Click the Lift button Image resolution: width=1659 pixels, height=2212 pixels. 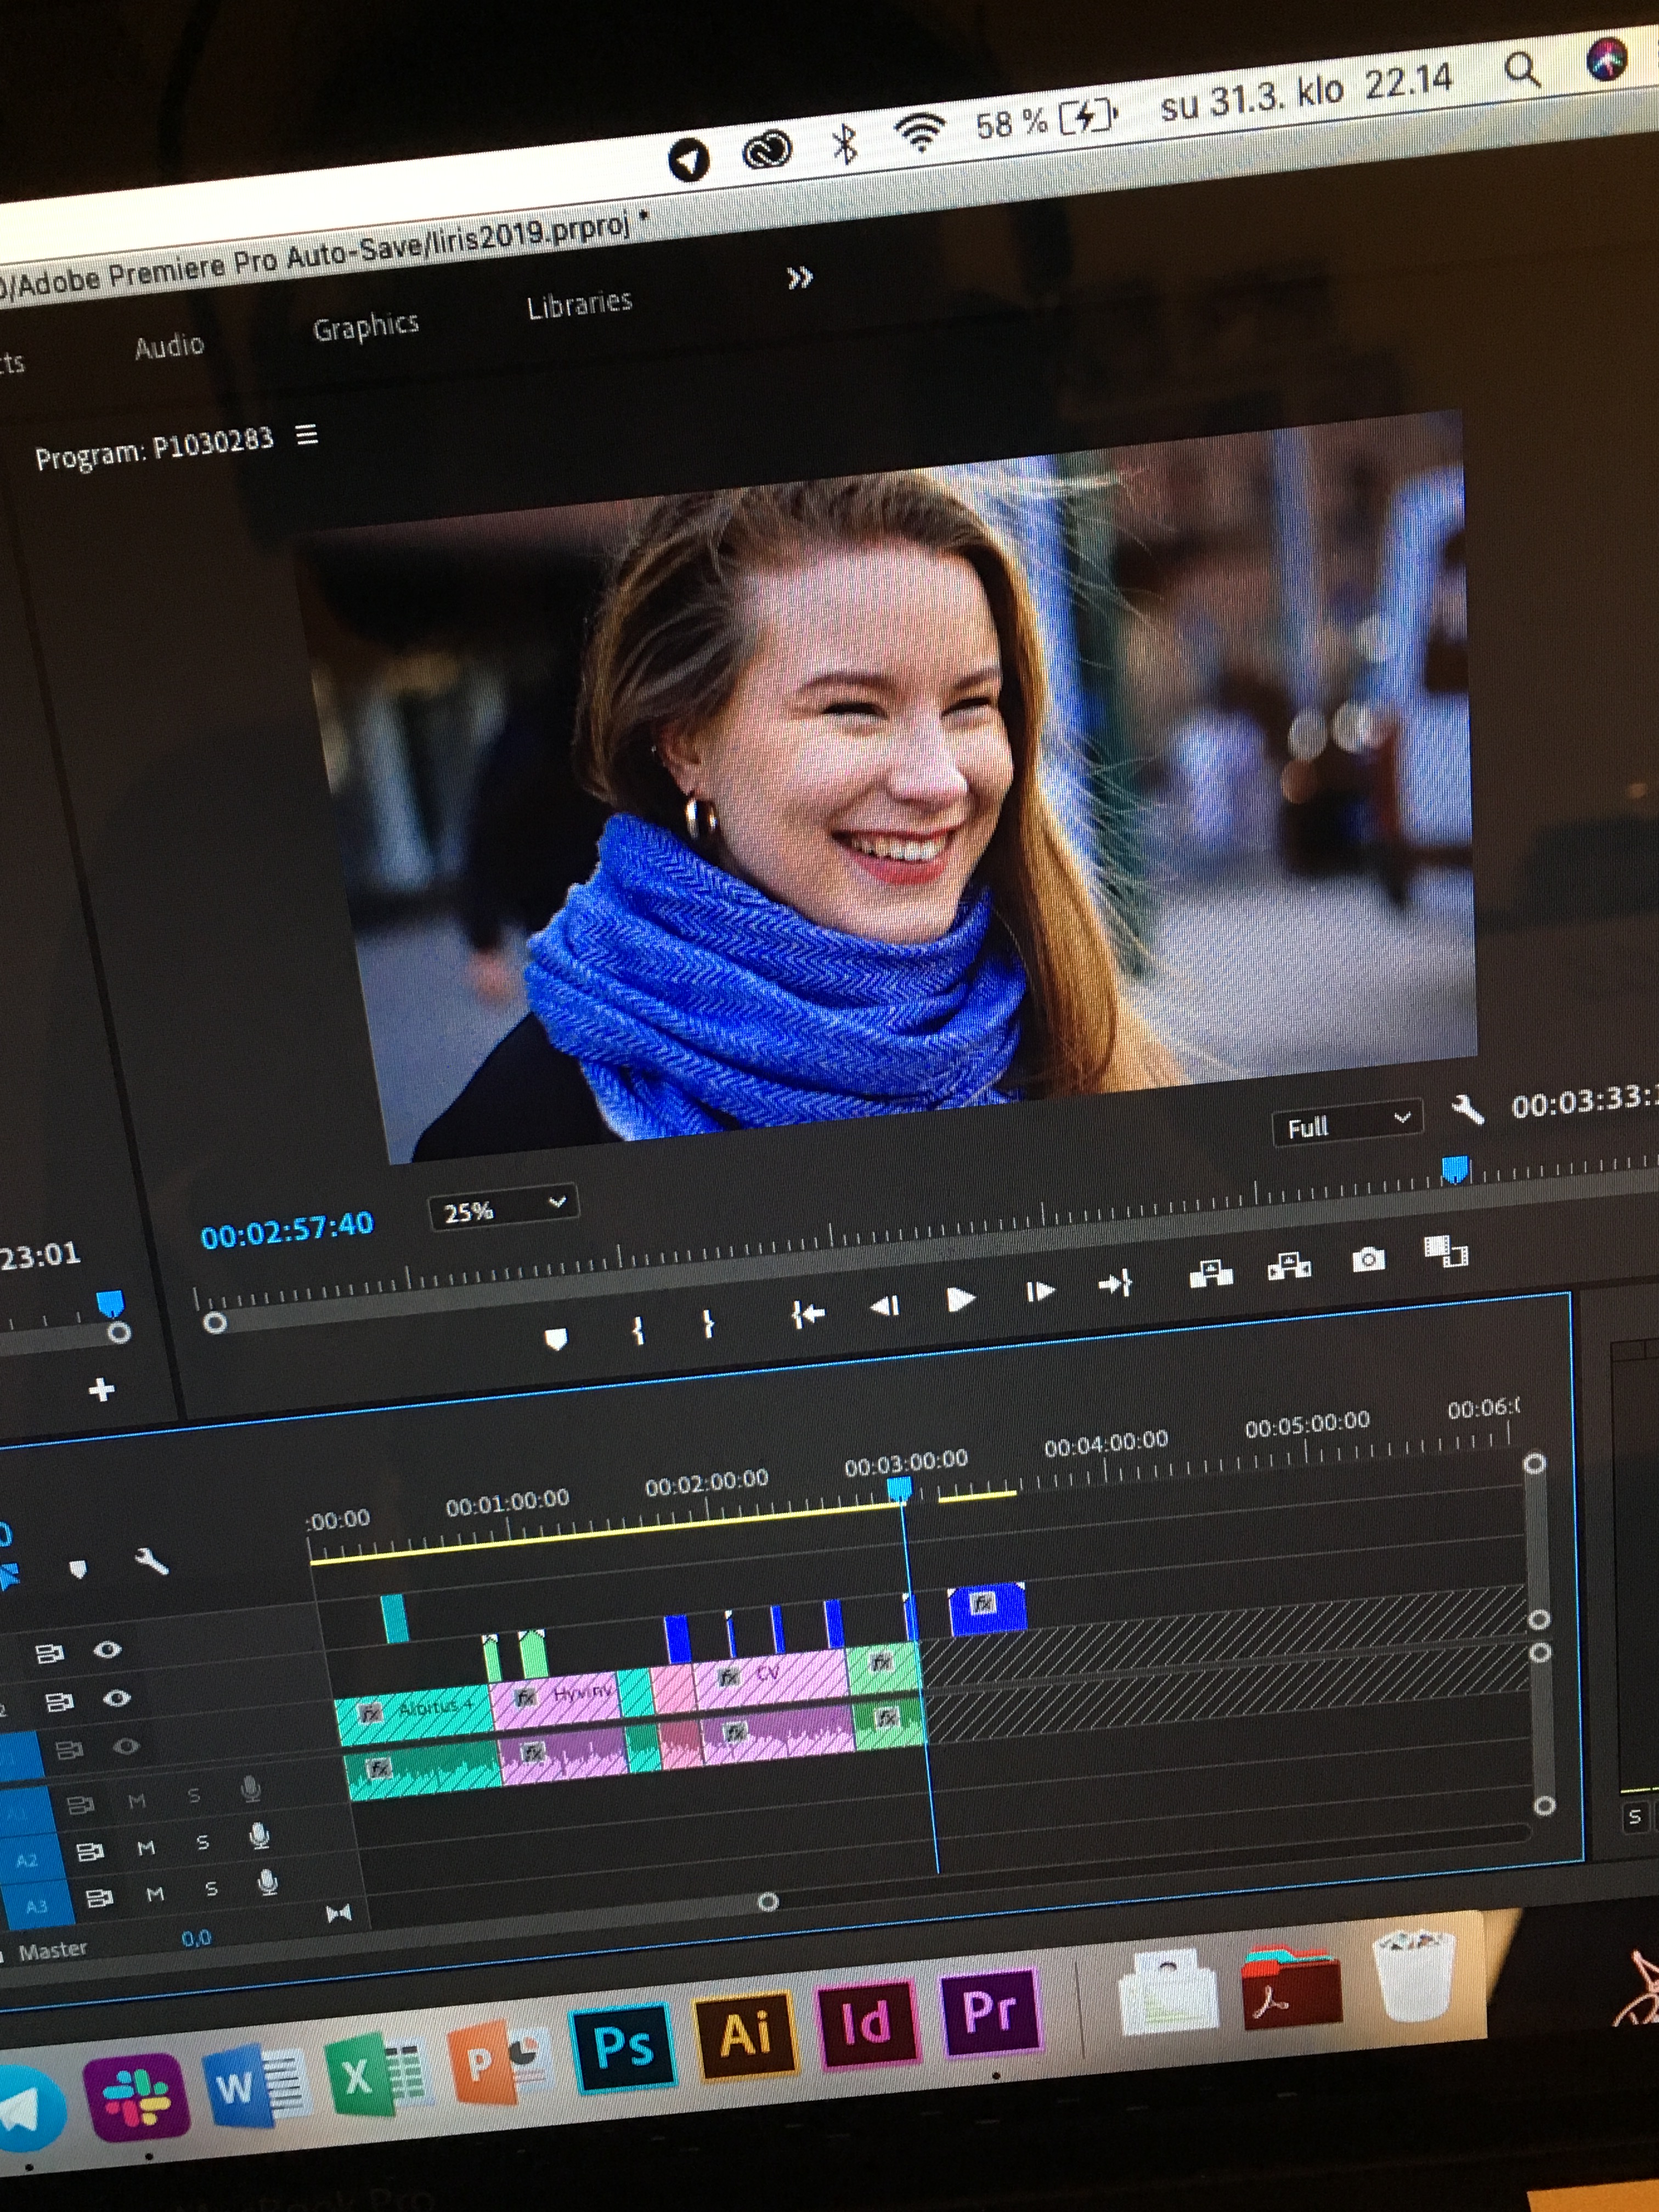point(1211,1273)
